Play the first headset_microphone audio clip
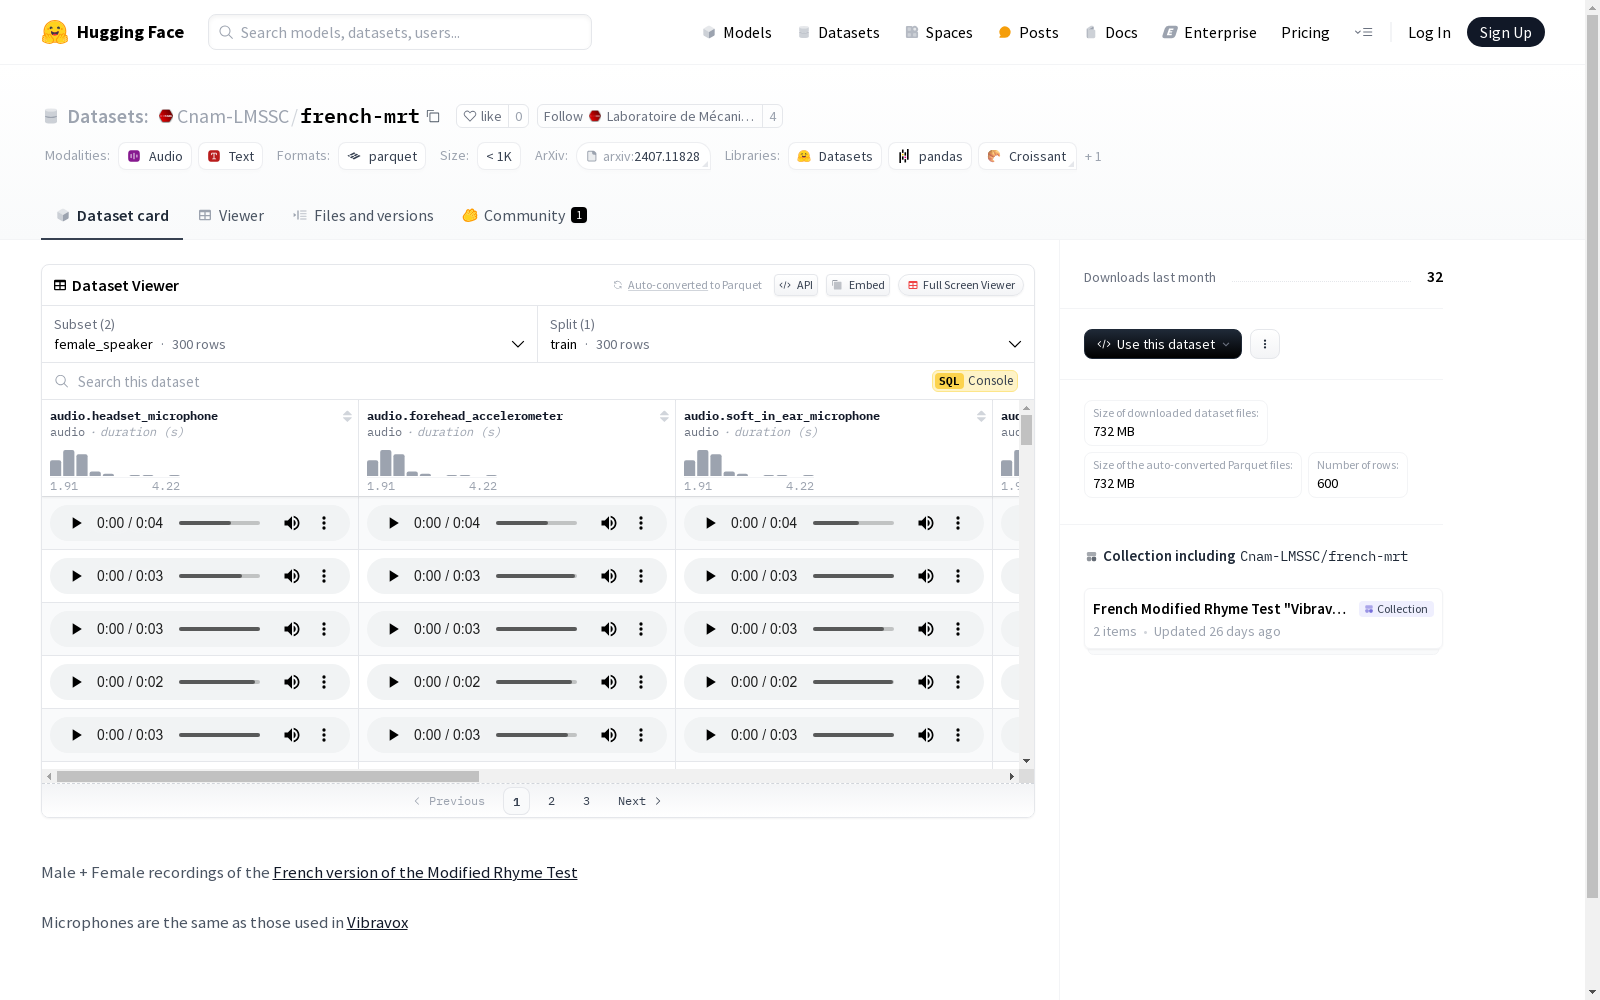The width and height of the screenshot is (1600, 1000). pyautogui.click(x=76, y=523)
